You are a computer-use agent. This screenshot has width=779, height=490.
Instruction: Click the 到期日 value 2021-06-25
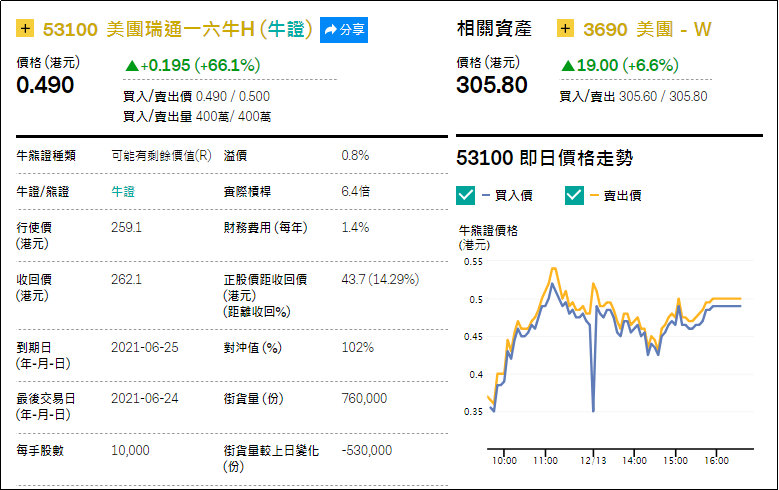[145, 347]
